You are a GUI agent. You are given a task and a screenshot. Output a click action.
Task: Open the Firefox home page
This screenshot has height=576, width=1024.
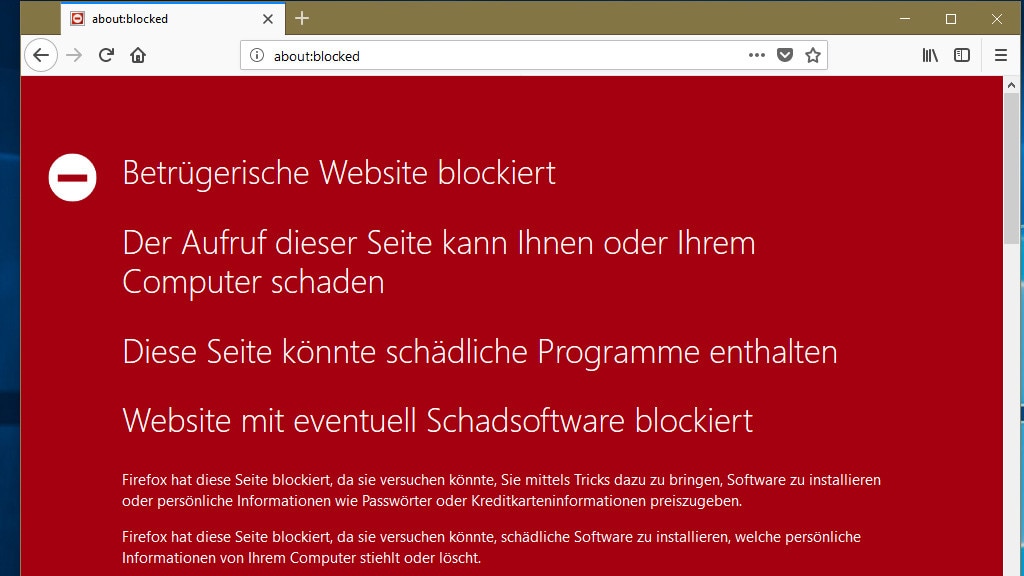[x=138, y=56]
